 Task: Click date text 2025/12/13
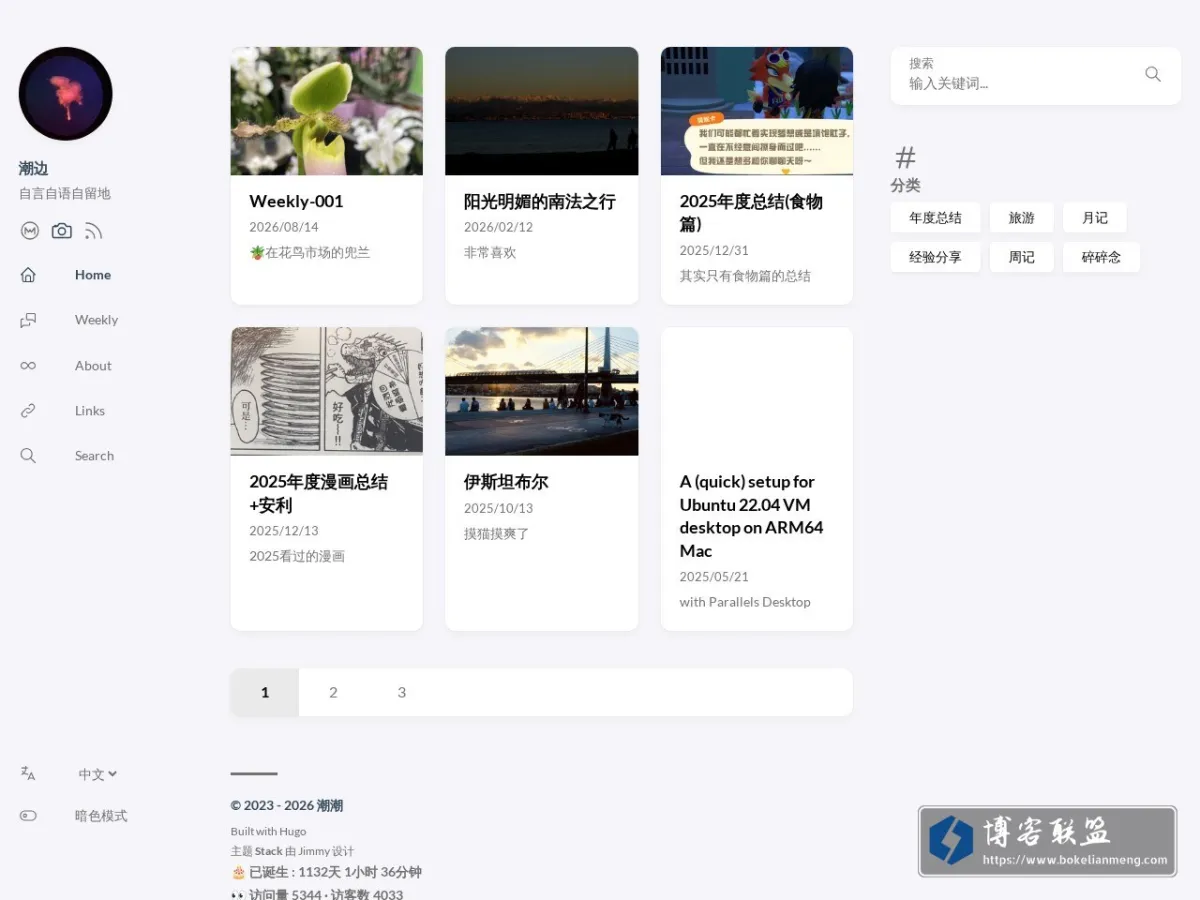tap(284, 531)
